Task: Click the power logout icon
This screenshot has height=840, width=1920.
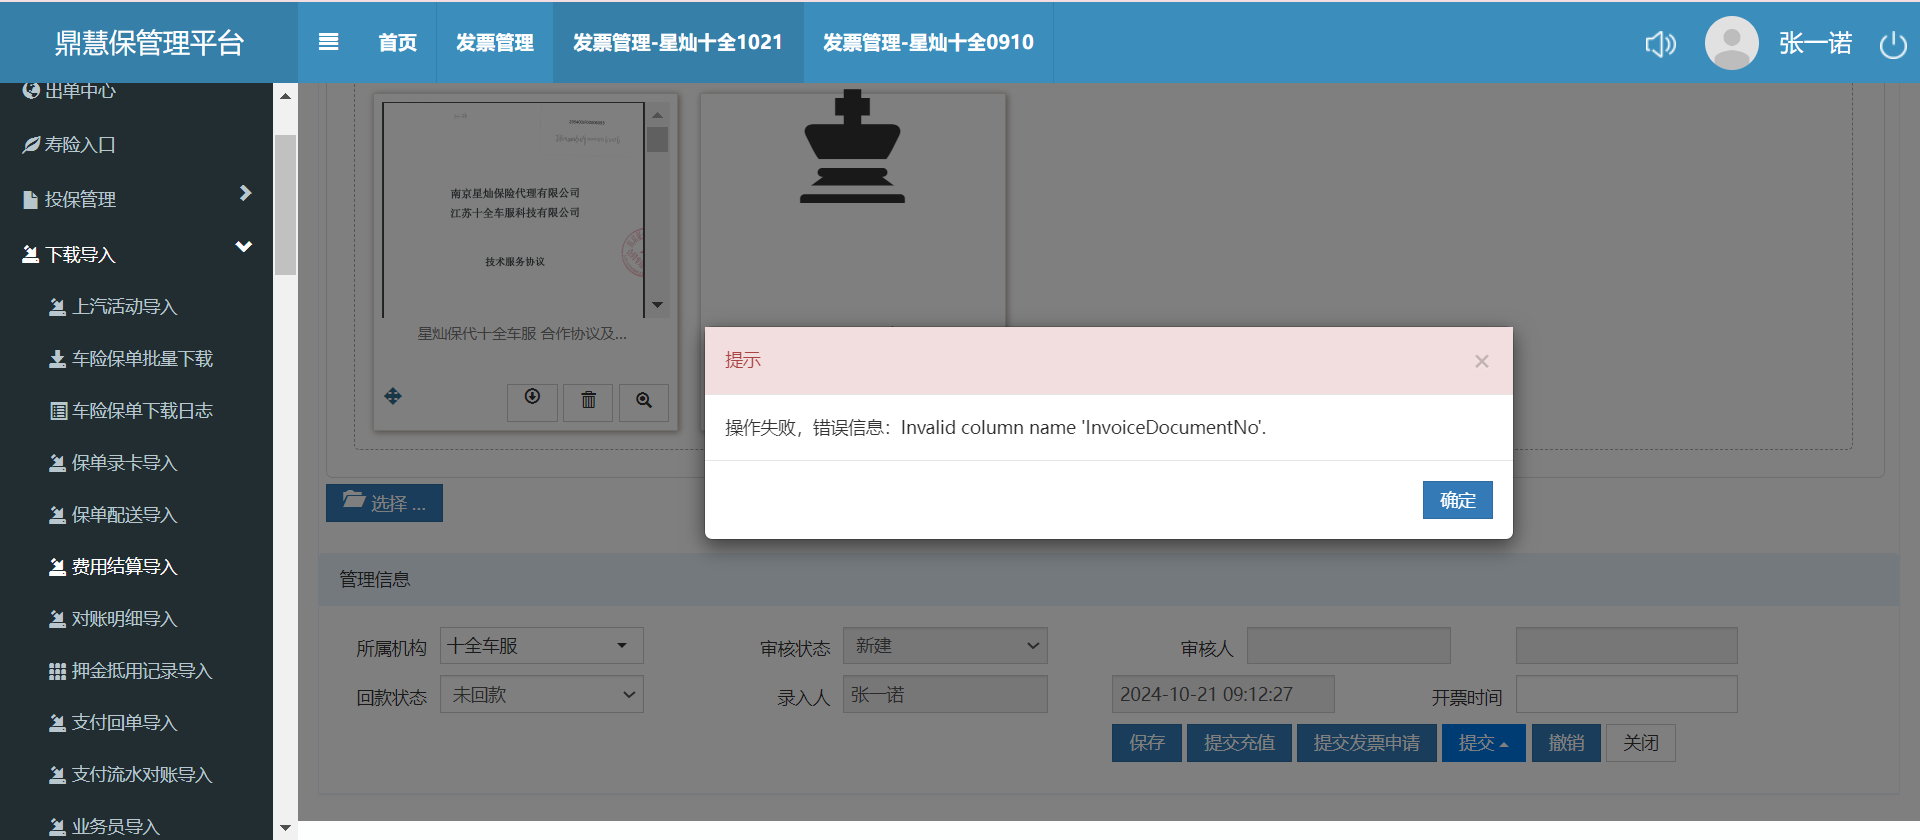Action: pyautogui.click(x=1893, y=45)
